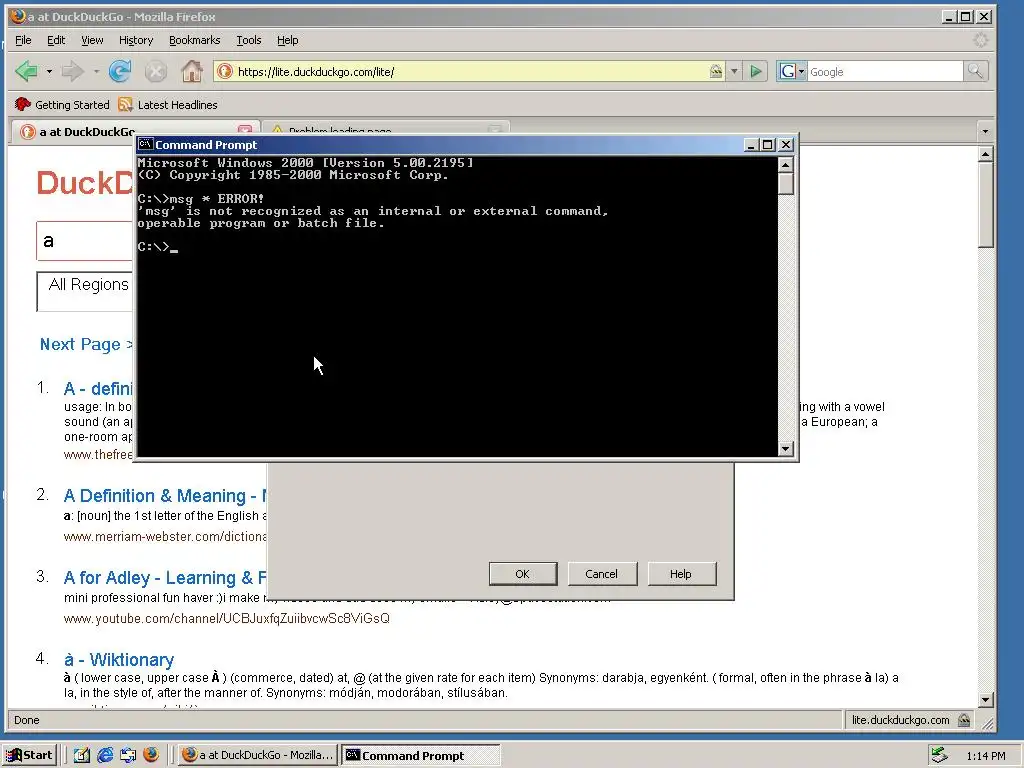The height and width of the screenshot is (768, 1024).
Task: Open 'A for Adley - Learning' result
Action: [x=165, y=578]
